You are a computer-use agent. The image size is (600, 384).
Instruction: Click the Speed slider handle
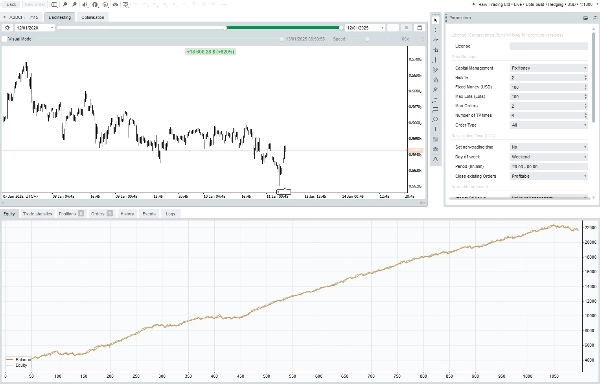[x=367, y=39]
